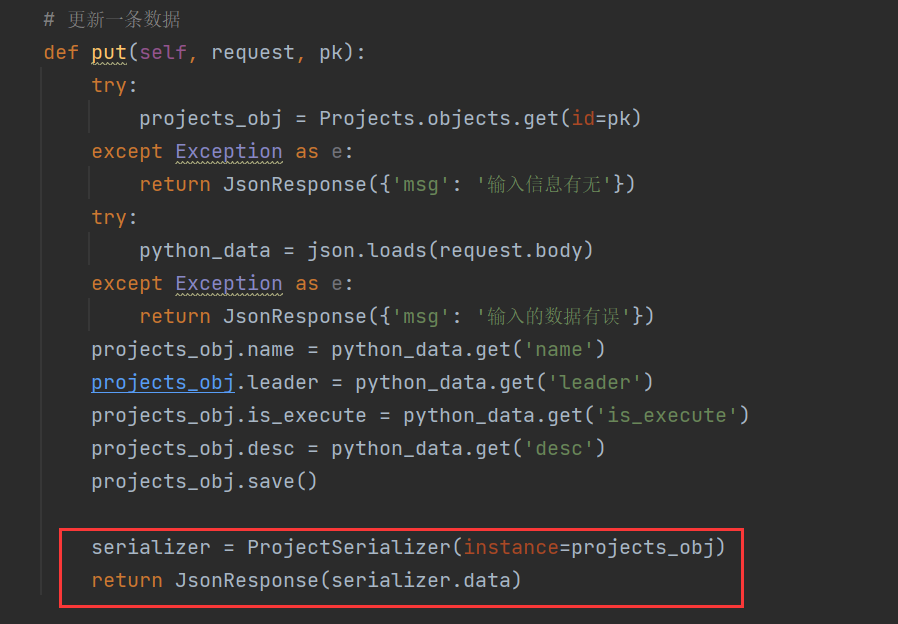The image size is (898, 624).
Task: Click the '输入的数据有误' message string
Action: [x=554, y=317]
